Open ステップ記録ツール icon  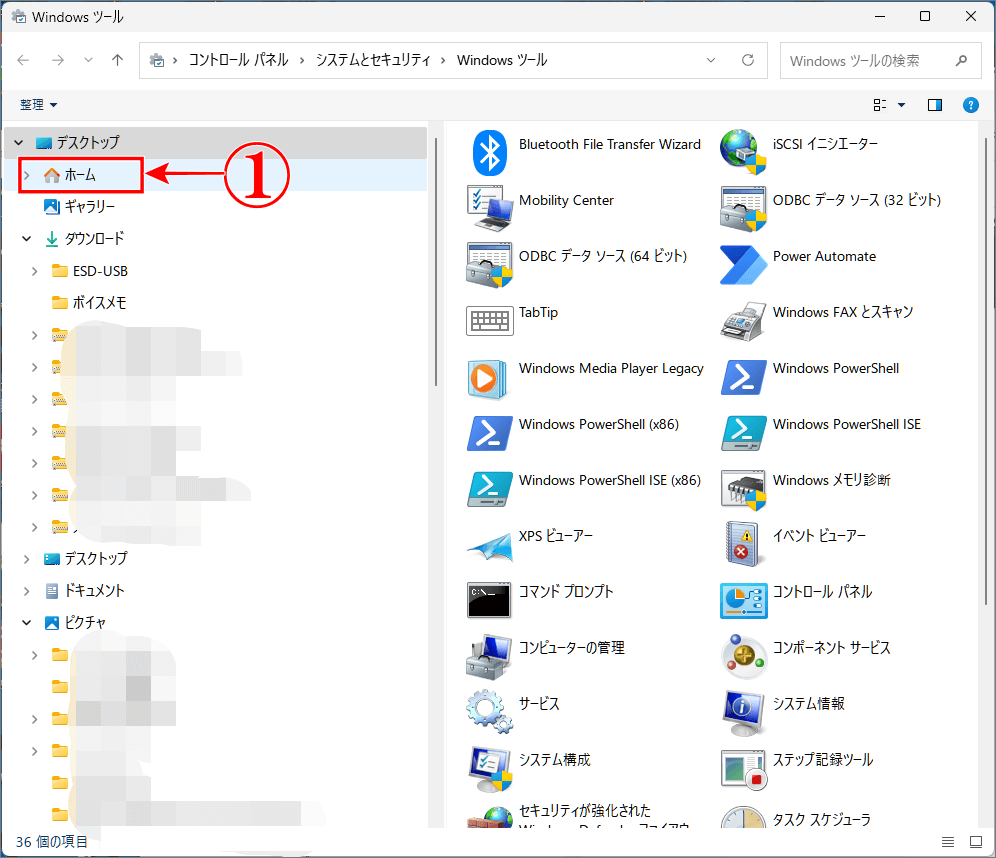click(743, 769)
